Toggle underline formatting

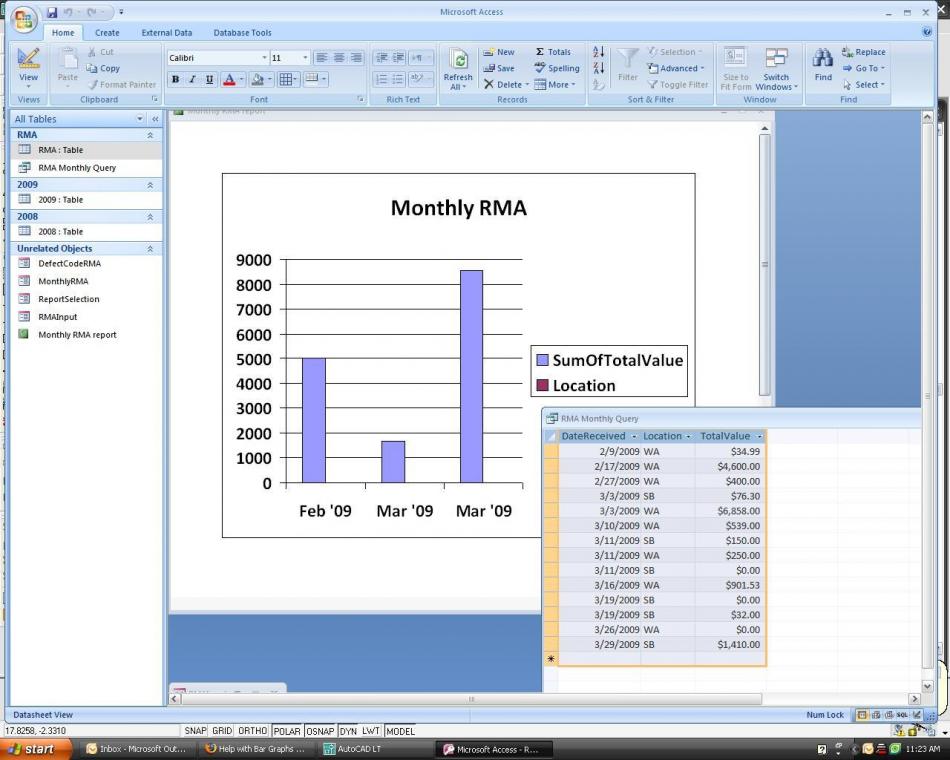click(x=210, y=79)
